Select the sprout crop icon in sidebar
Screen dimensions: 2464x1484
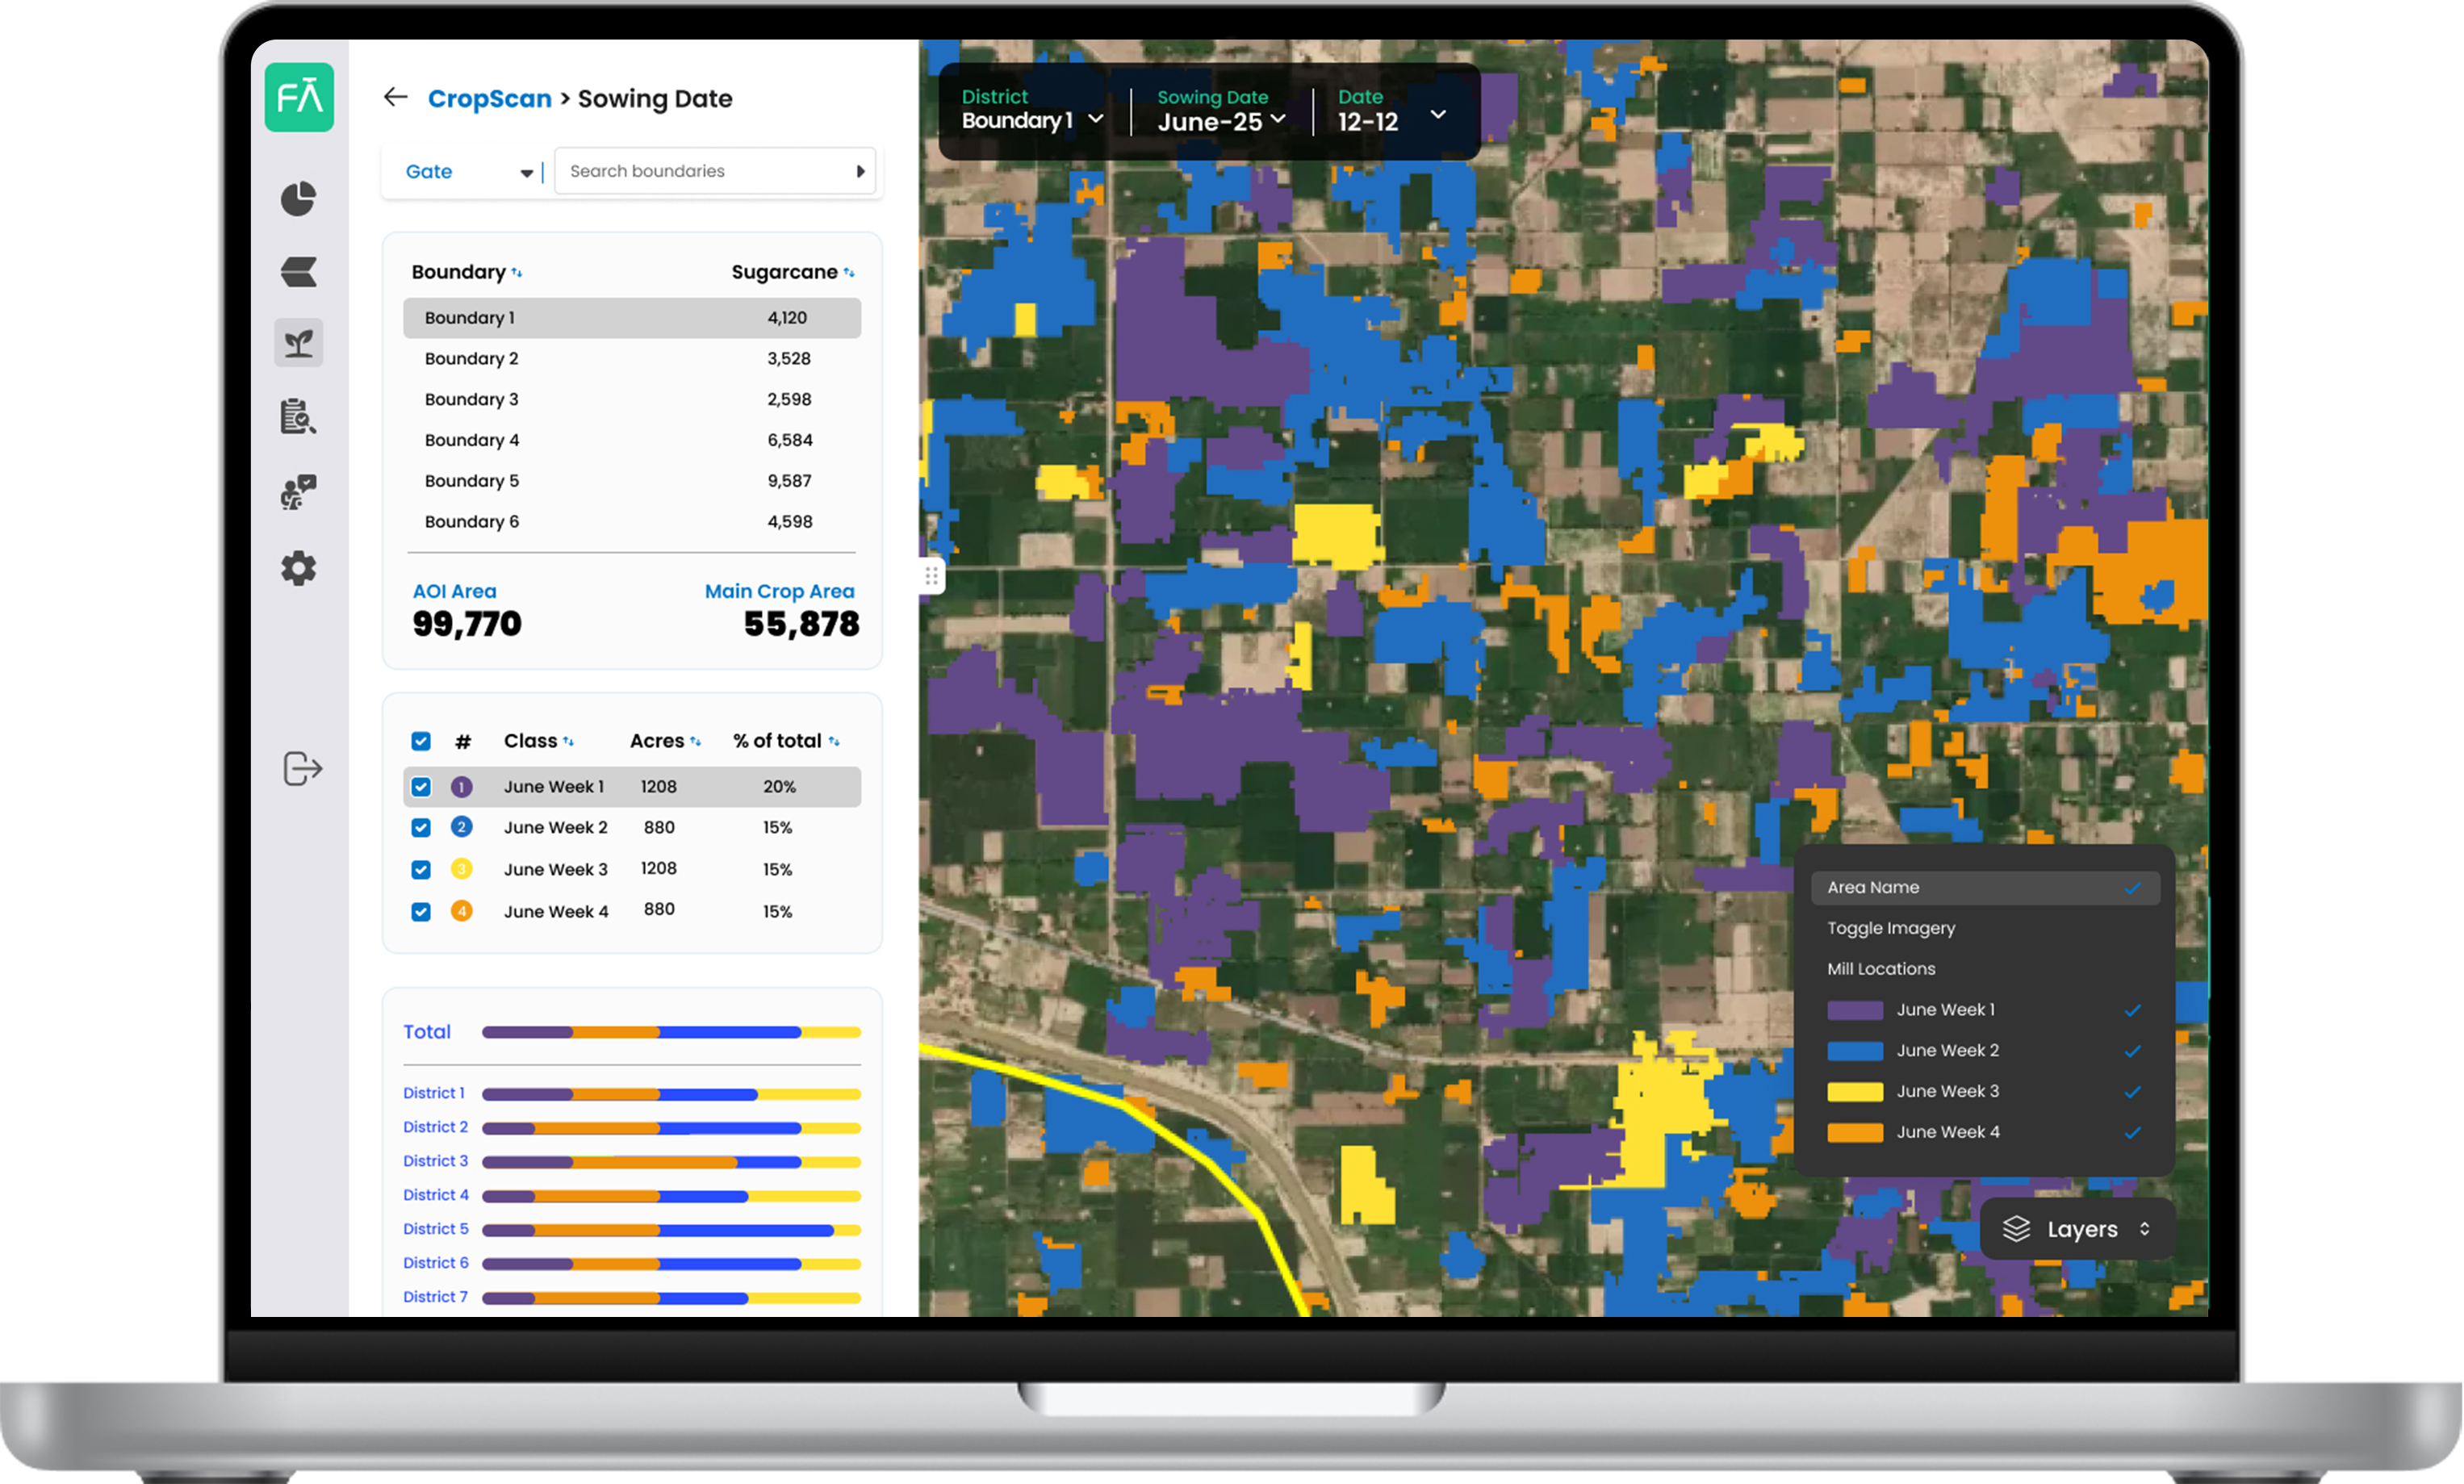tap(298, 344)
